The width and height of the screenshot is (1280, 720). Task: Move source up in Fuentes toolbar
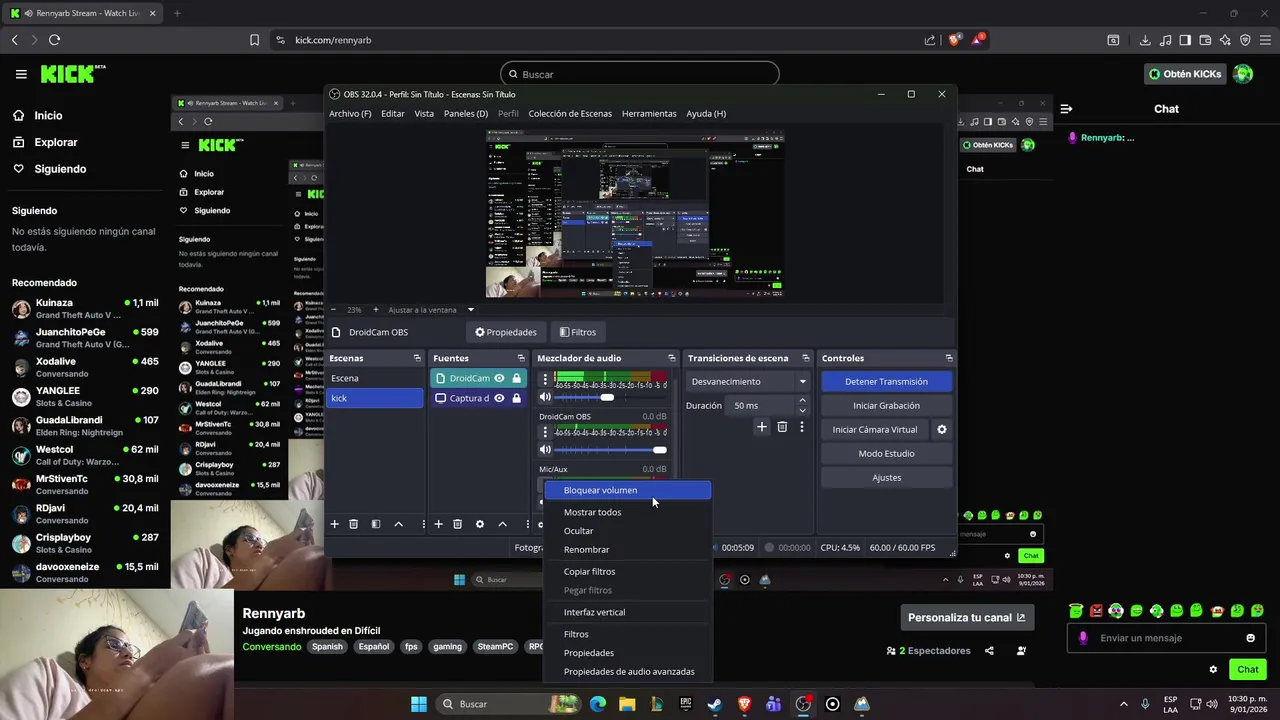[502, 524]
